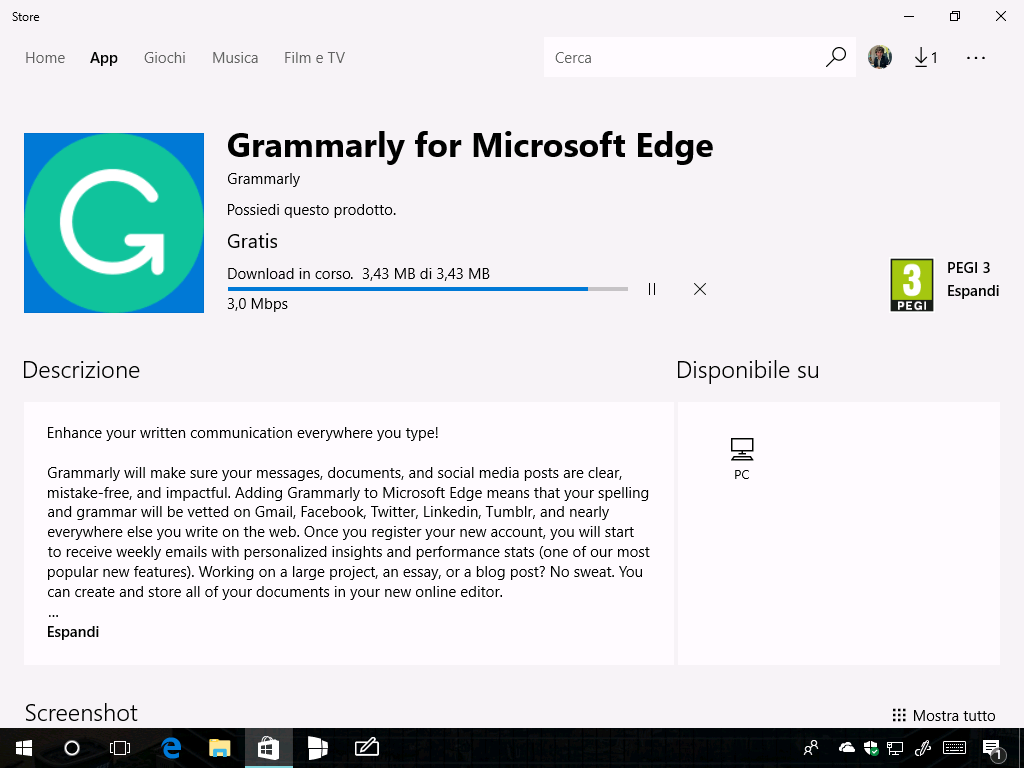The height and width of the screenshot is (768, 1024).
Task: Open the People icon in system tray
Action: (811, 748)
